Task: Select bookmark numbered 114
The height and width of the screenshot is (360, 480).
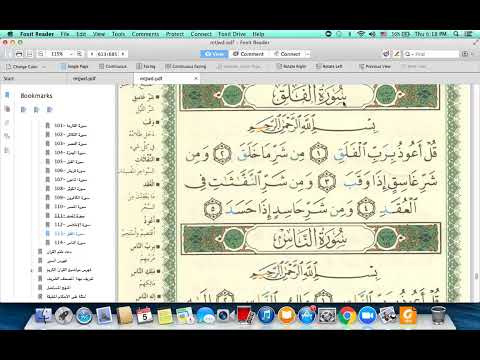Action: (x=70, y=243)
